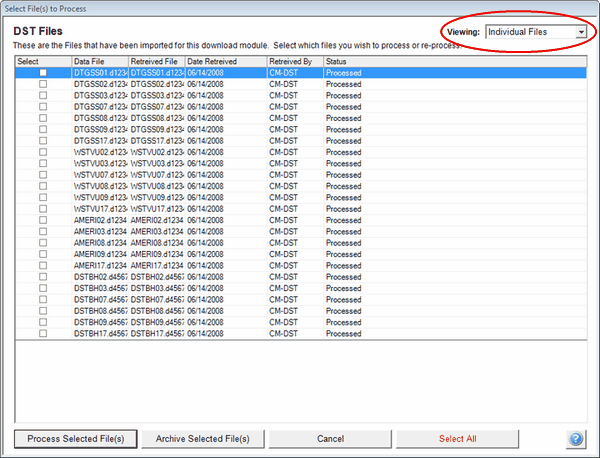Click Processed status in WSTVU08 row
The image size is (600, 458).
343,186
